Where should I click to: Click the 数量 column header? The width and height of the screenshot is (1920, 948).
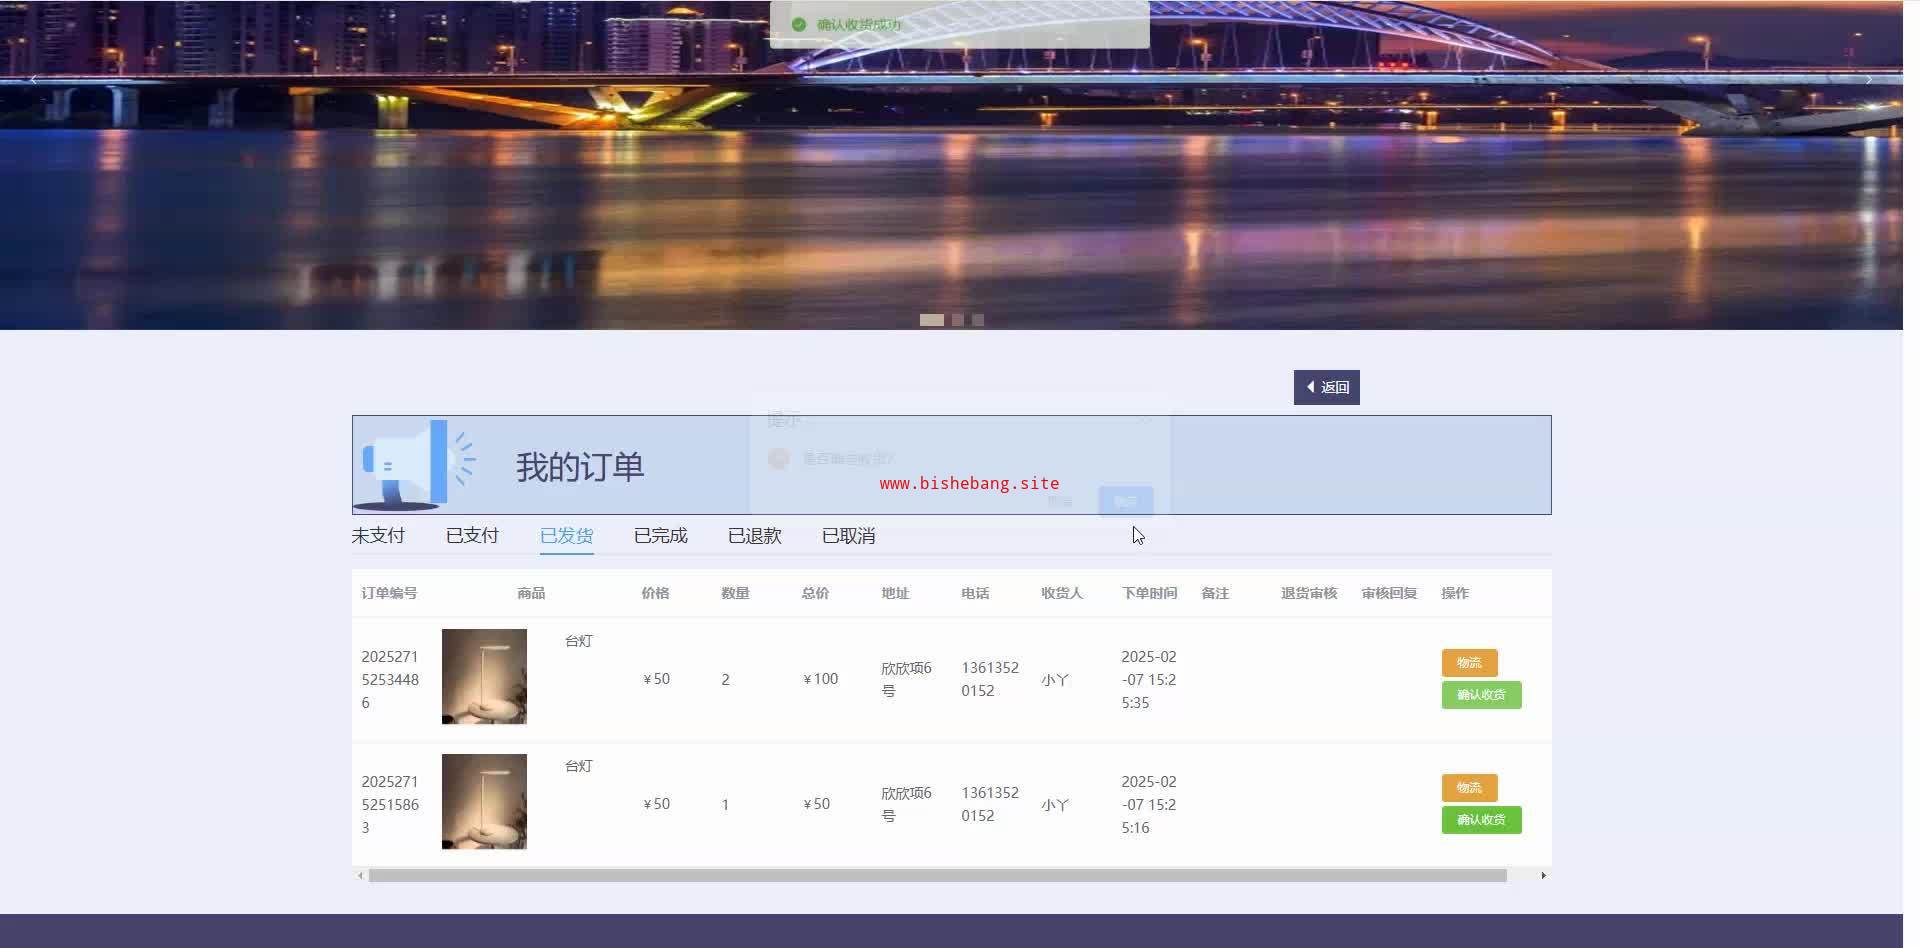pos(735,593)
